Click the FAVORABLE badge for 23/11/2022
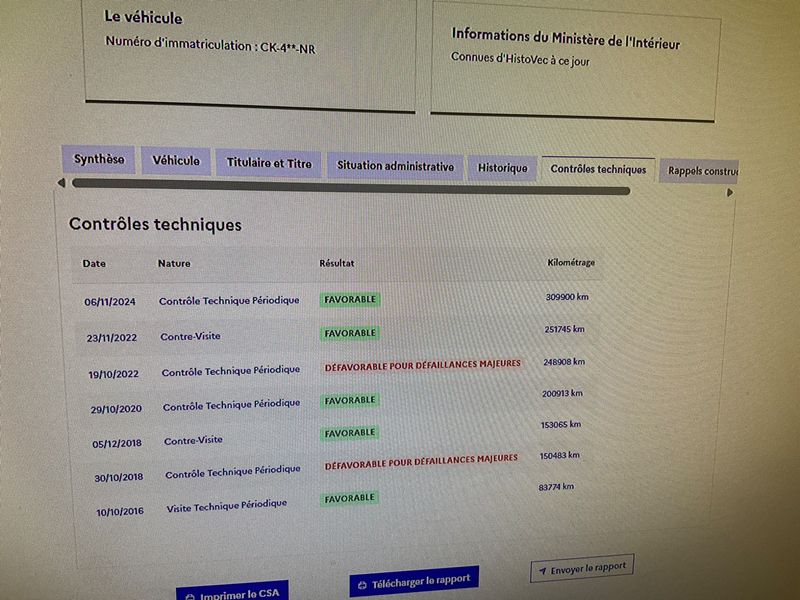 click(350, 333)
